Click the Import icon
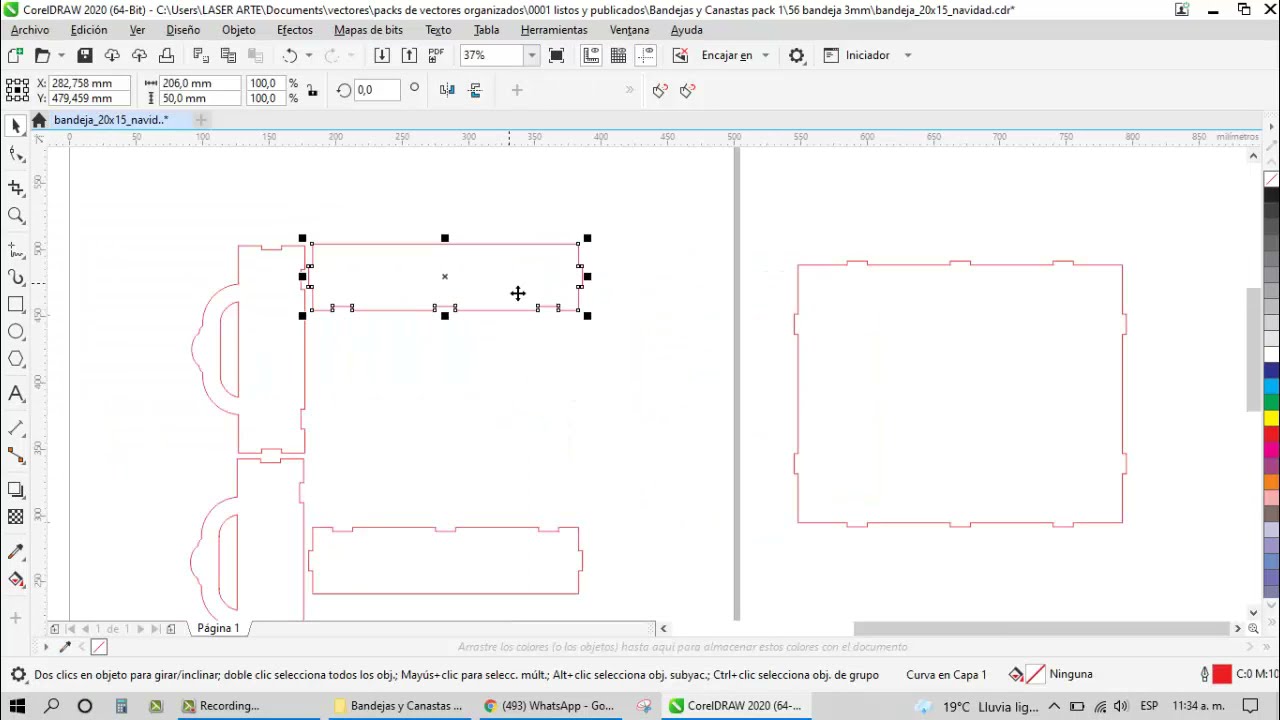Screen dimensions: 1280x720 click(x=382, y=55)
